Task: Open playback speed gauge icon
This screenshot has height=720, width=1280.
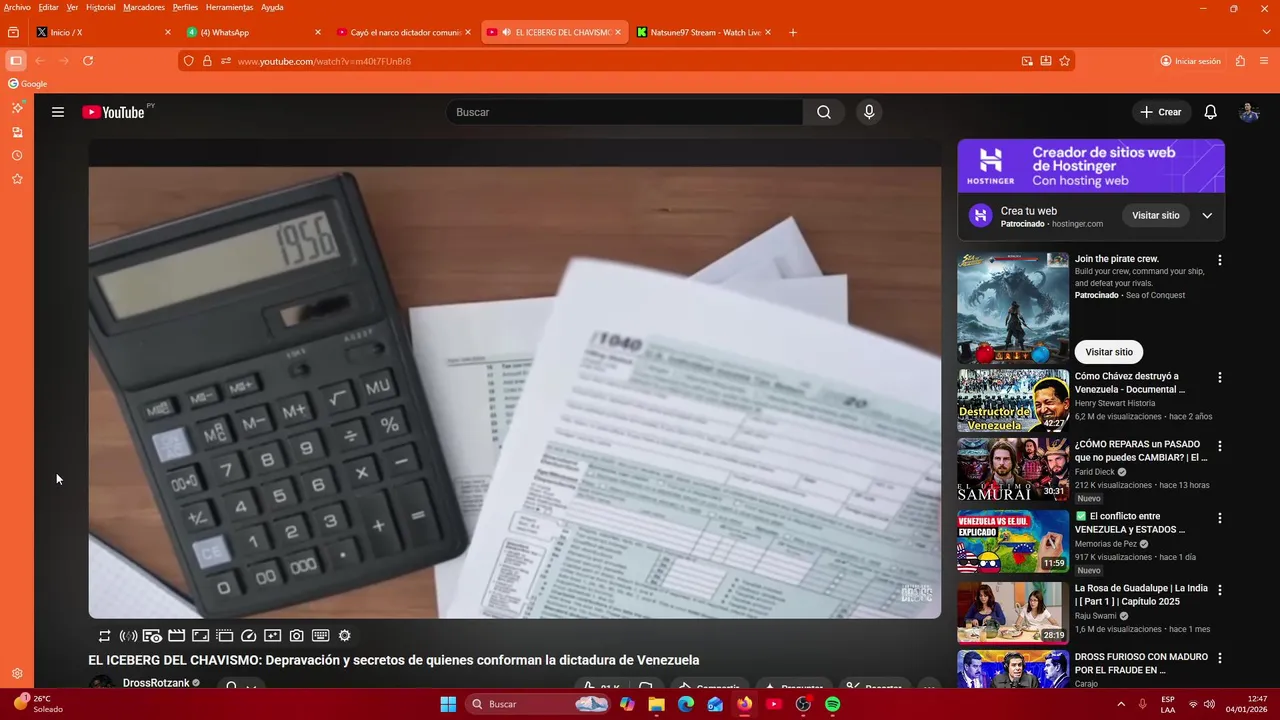Action: point(249,635)
